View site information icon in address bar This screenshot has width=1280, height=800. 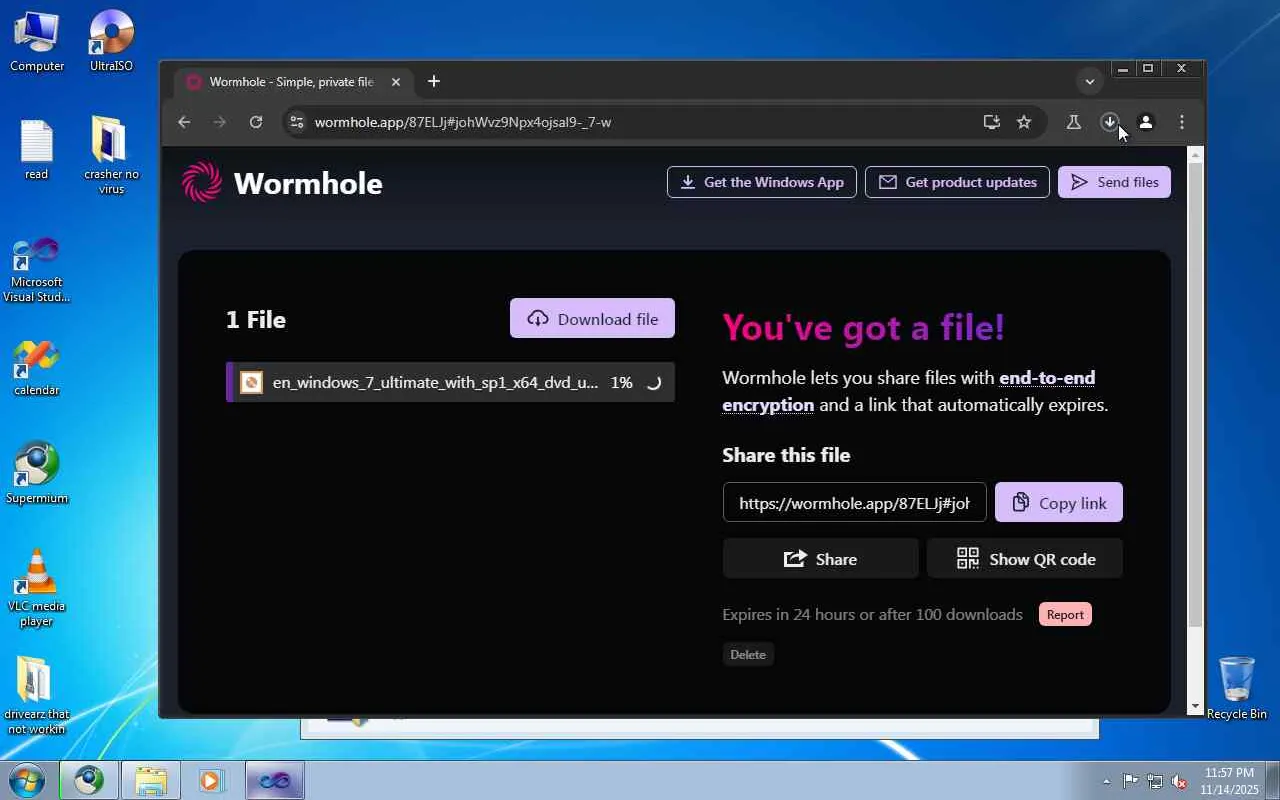(x=296, y=122)
